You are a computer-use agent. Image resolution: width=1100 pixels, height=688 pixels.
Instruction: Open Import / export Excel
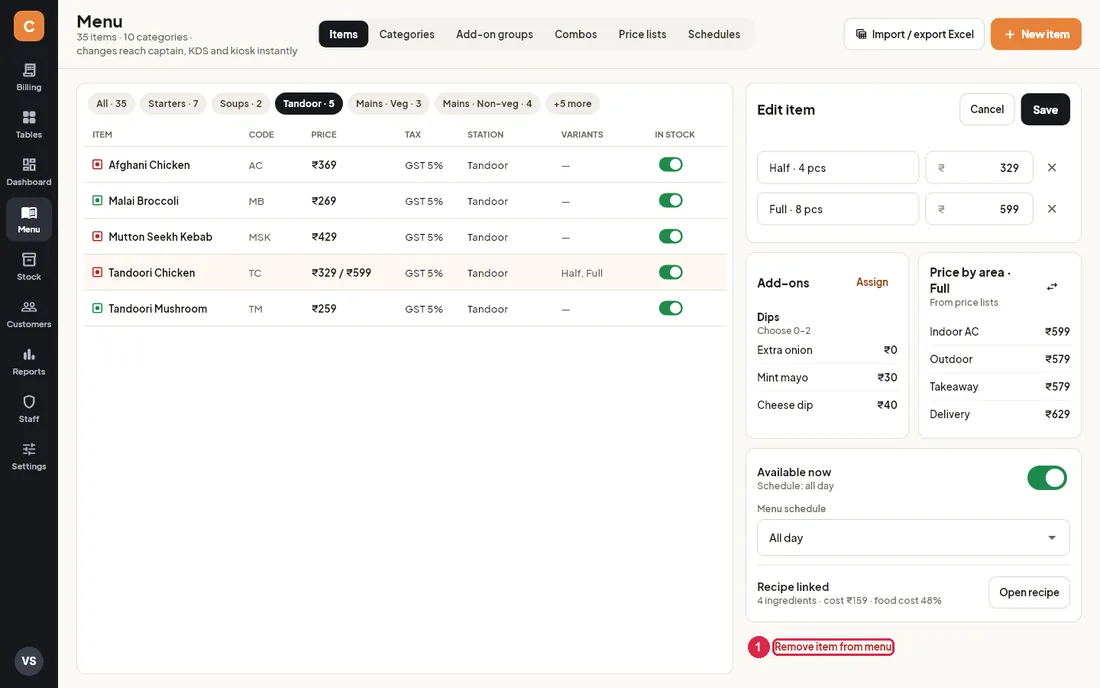click(x=914, y=34)
